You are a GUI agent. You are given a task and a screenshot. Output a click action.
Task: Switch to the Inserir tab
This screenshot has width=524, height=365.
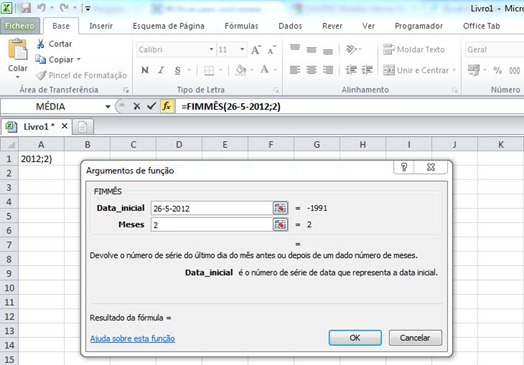click(x=101, y=26)
